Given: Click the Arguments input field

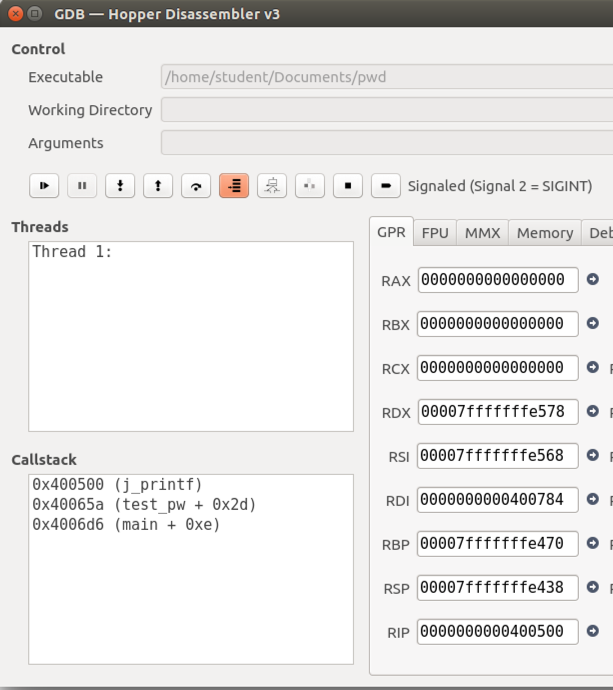Looking at the screenshot, I should 386,143.
